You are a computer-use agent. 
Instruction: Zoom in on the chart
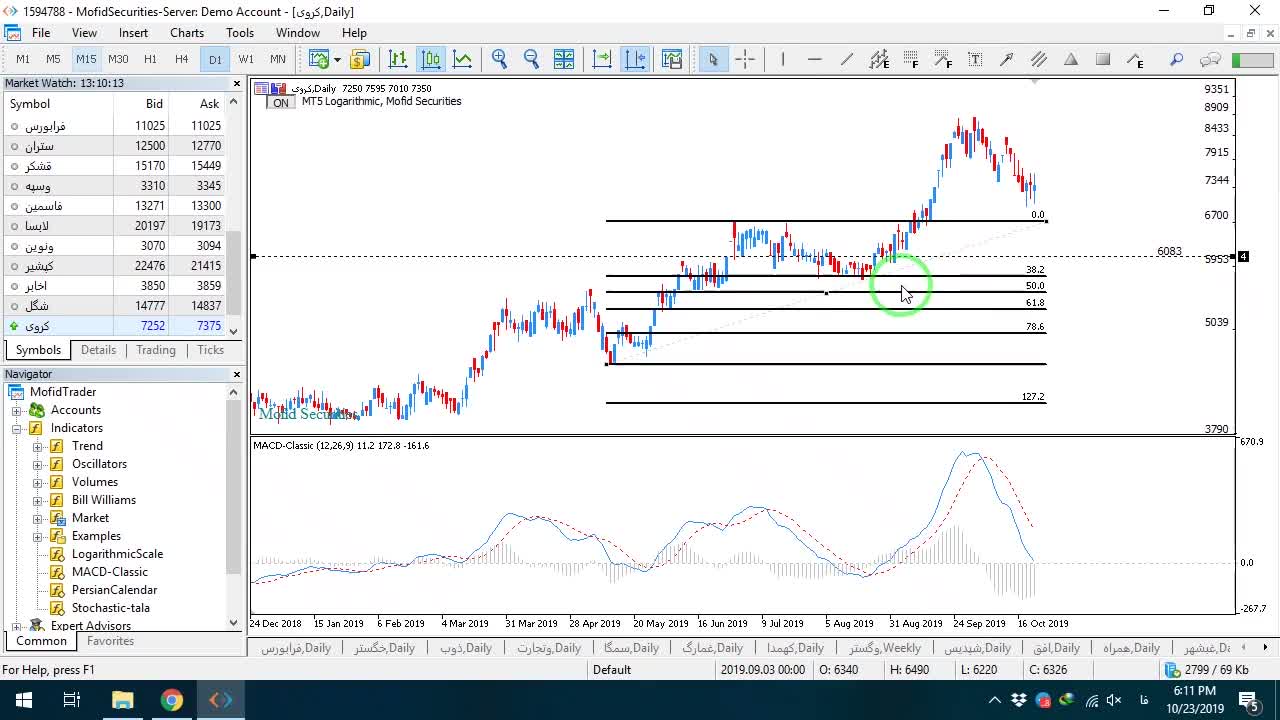[x=499, y=59]
